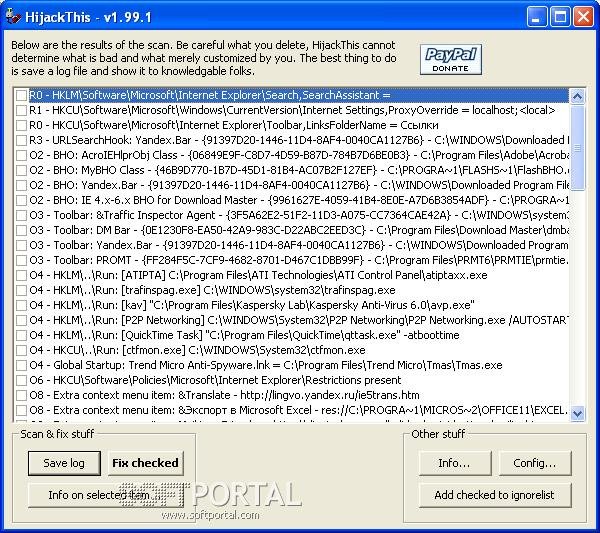This screenshot has width=600, height=533.
Task: Tick checkbox for R3 URLSearchHook Yandex.Bar
Action: [x=21, y=140]
